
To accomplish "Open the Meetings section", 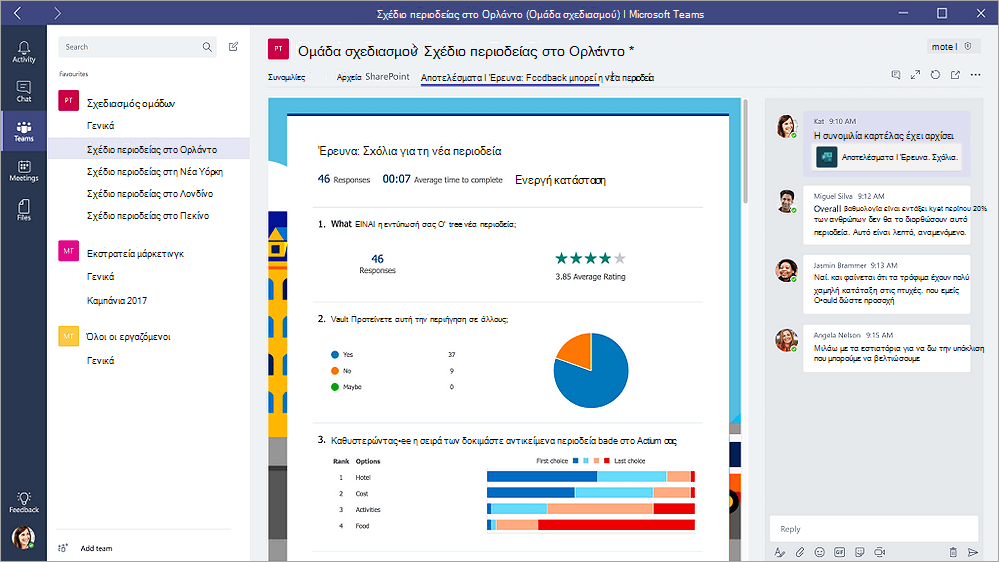I will click(24, 171).
